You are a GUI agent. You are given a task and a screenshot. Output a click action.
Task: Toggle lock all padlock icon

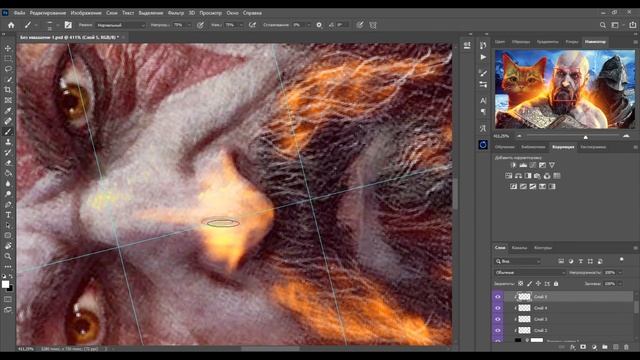tap(556, 283)
